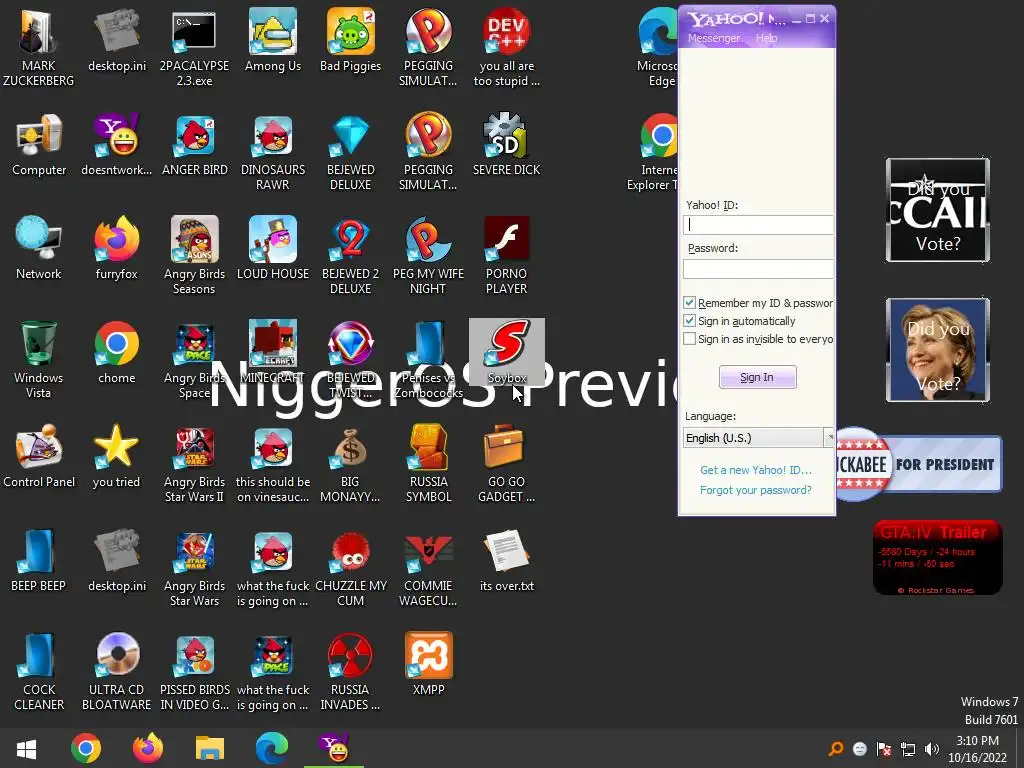
Task: Open the MARK ZUCKERBERG desktop icon
Action: 39,47
